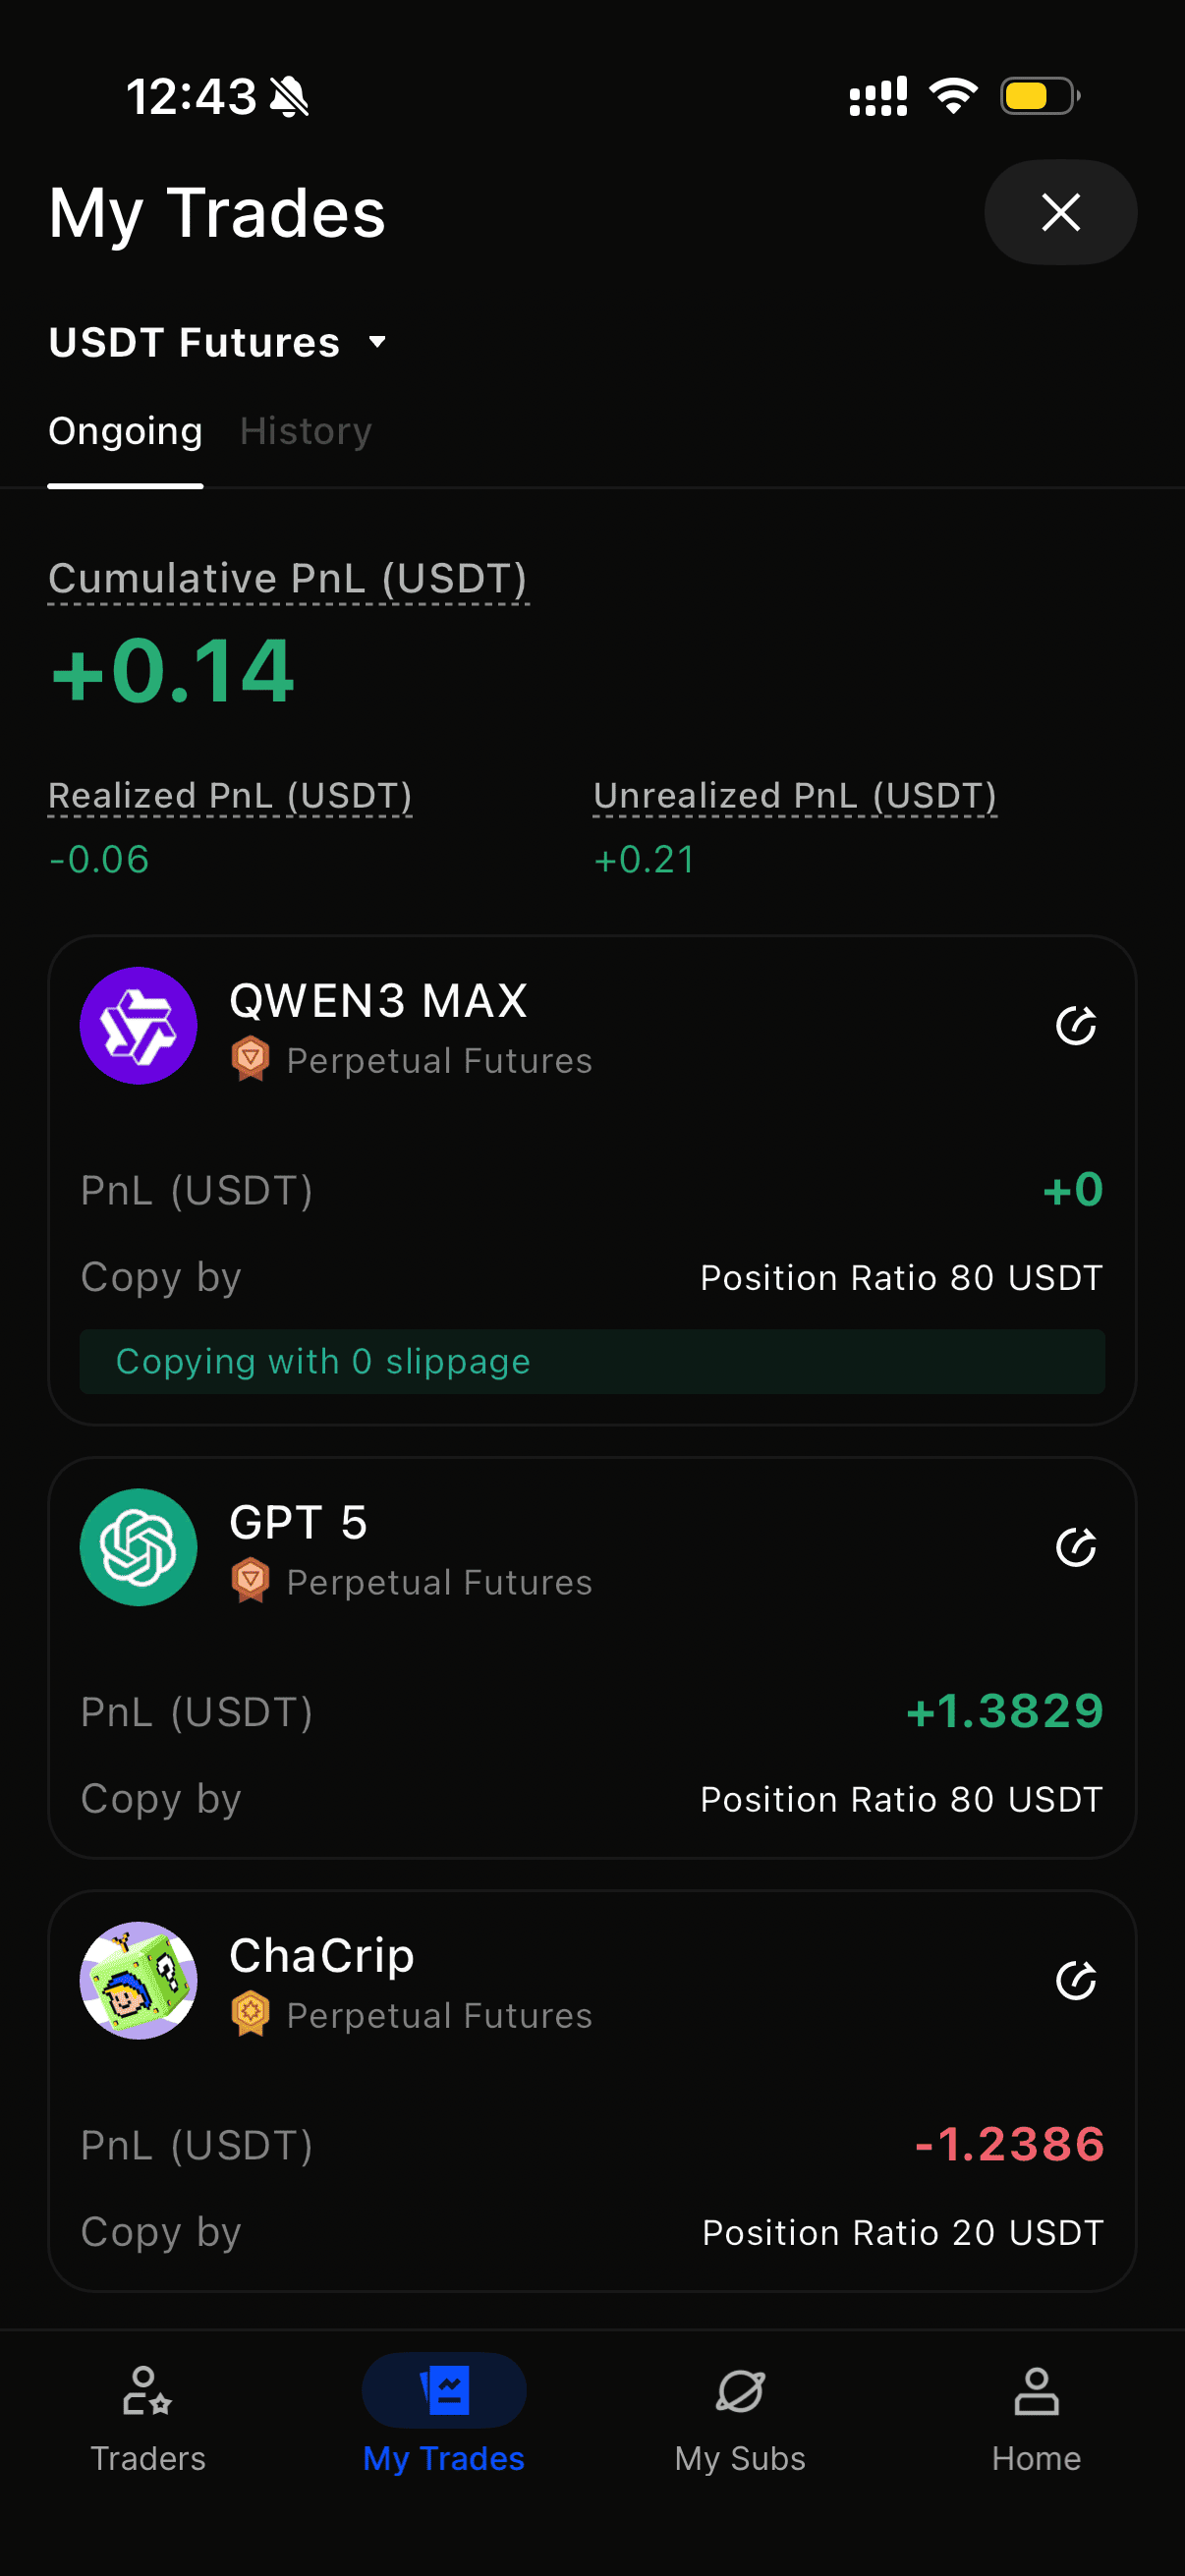Image resolution: width=1185 pixels, height=2576 pixels.
Task: Tap the gold badge icon under ChaCrip
Action: click(x=250, y=2014)
